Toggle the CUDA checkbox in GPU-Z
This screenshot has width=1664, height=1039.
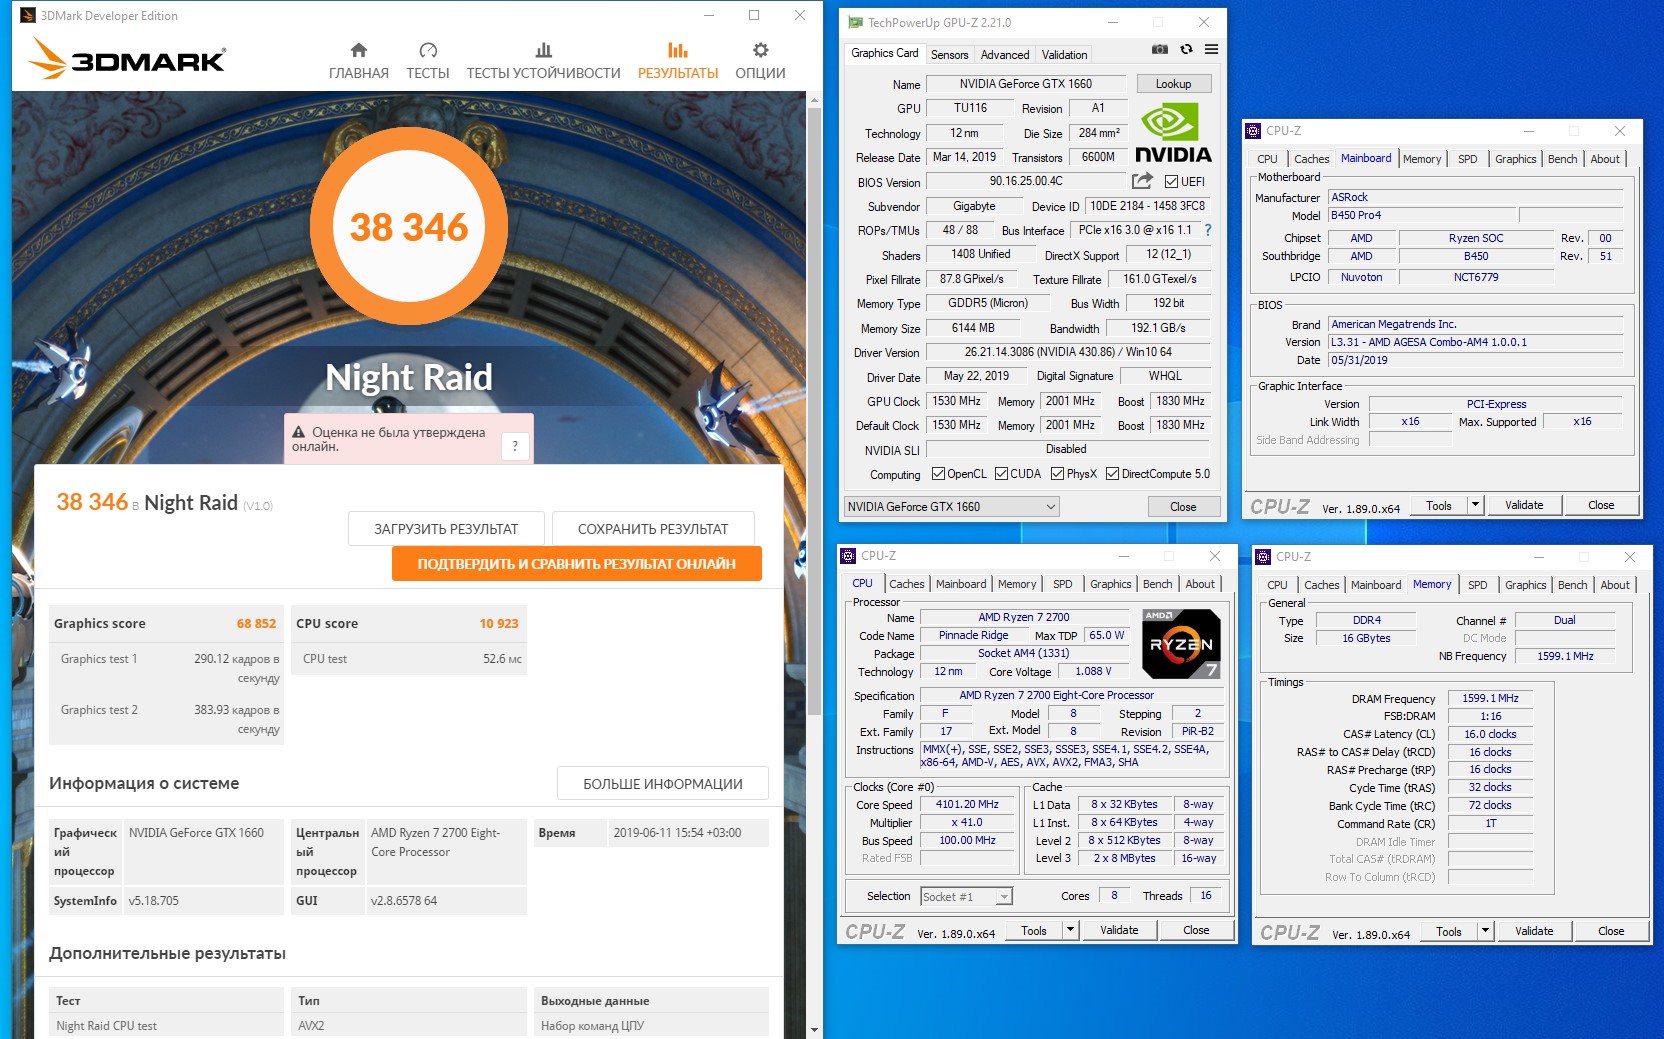[1001, 474]
